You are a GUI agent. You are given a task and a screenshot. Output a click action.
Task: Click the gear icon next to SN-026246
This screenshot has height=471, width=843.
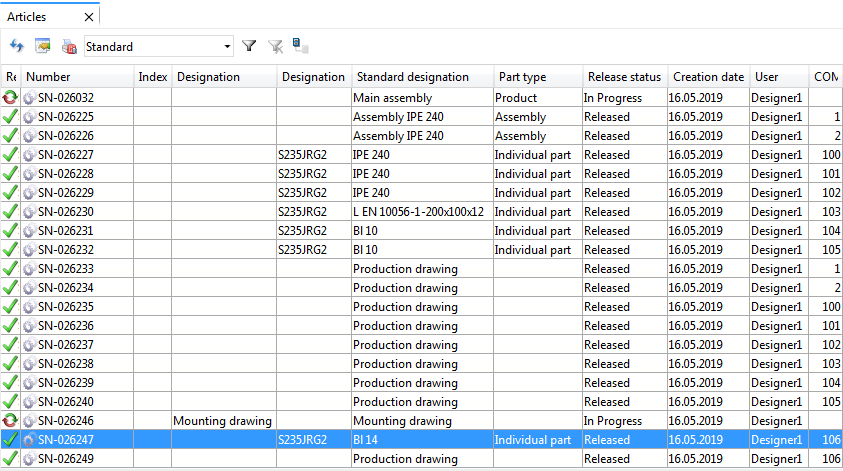[x=29, y=421]
